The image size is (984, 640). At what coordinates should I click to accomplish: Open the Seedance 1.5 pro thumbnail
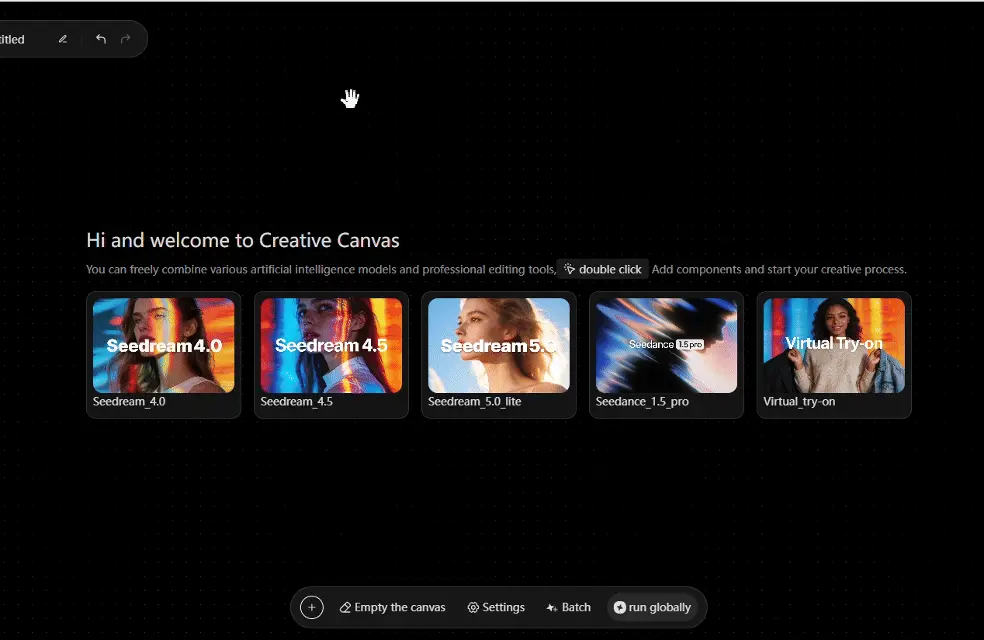666,346
